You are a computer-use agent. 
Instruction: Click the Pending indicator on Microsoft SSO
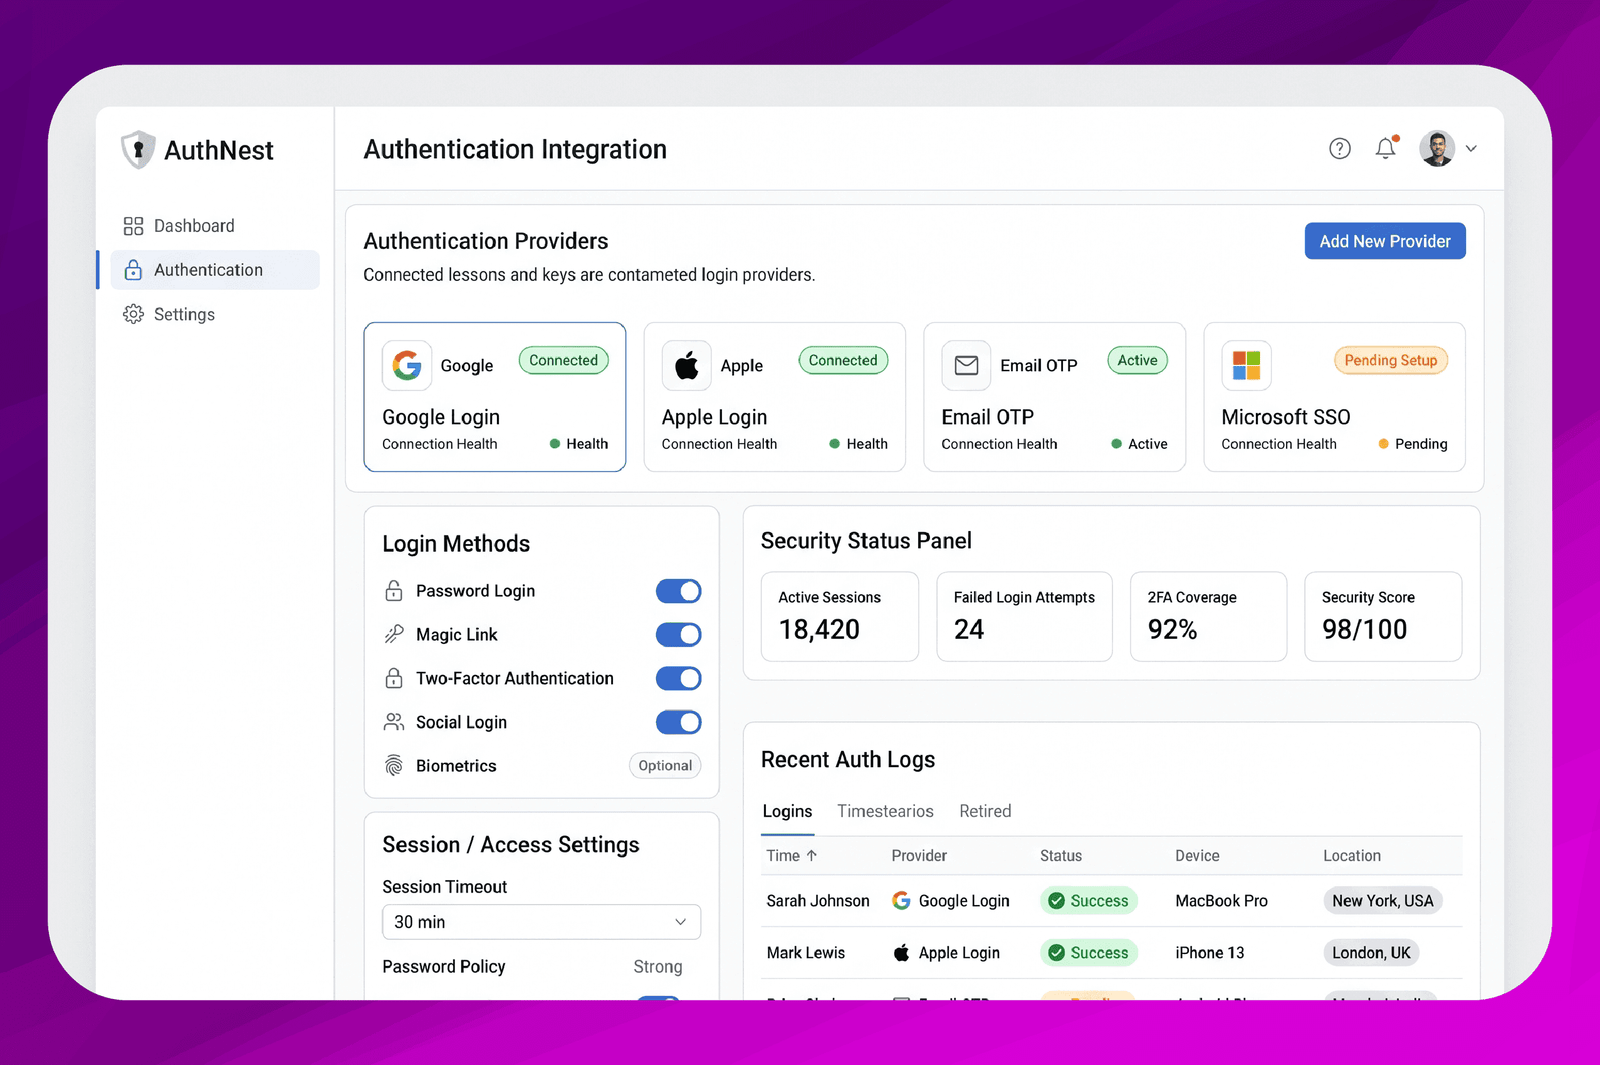(x=1412, y=444)
